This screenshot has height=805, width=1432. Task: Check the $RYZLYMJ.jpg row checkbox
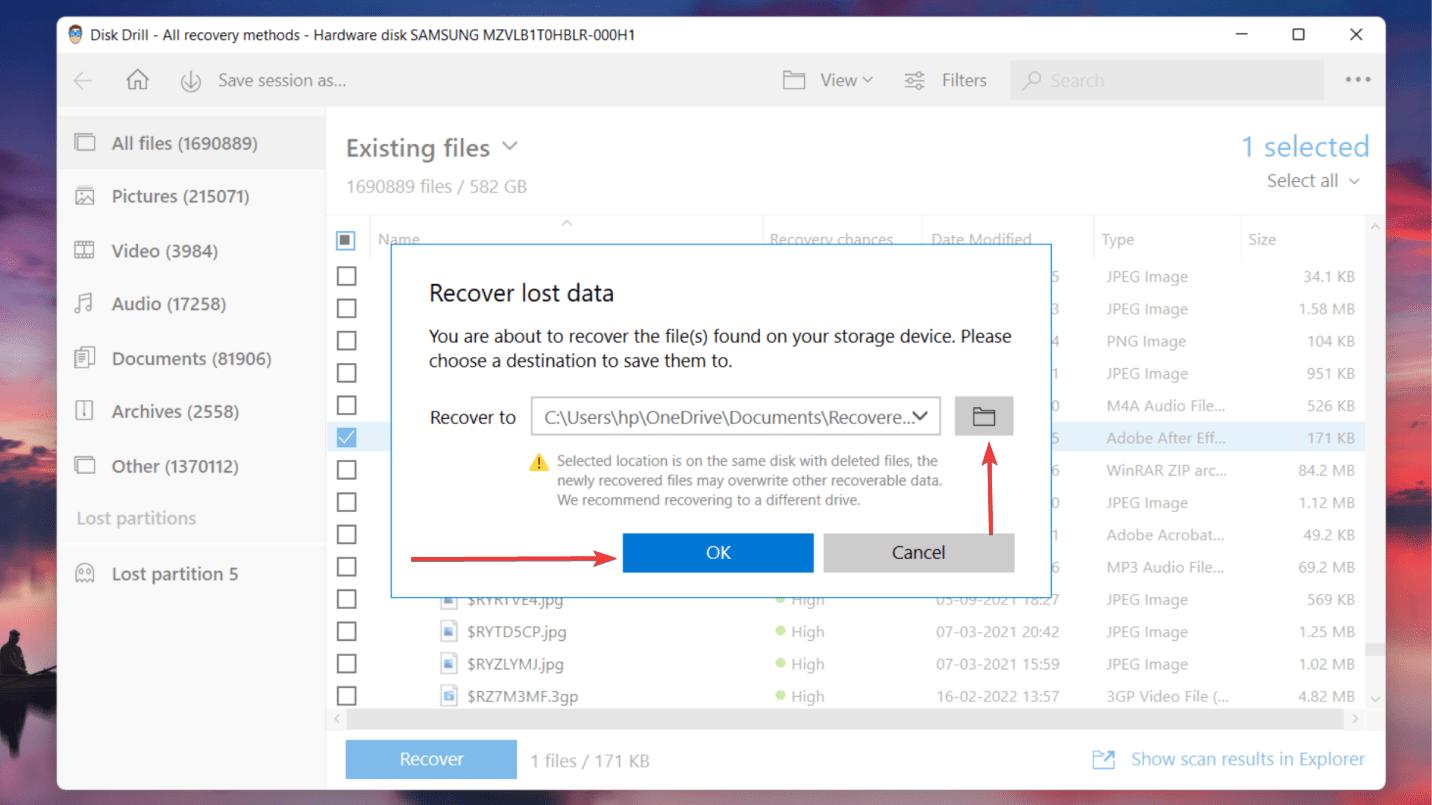pos(346,663)
